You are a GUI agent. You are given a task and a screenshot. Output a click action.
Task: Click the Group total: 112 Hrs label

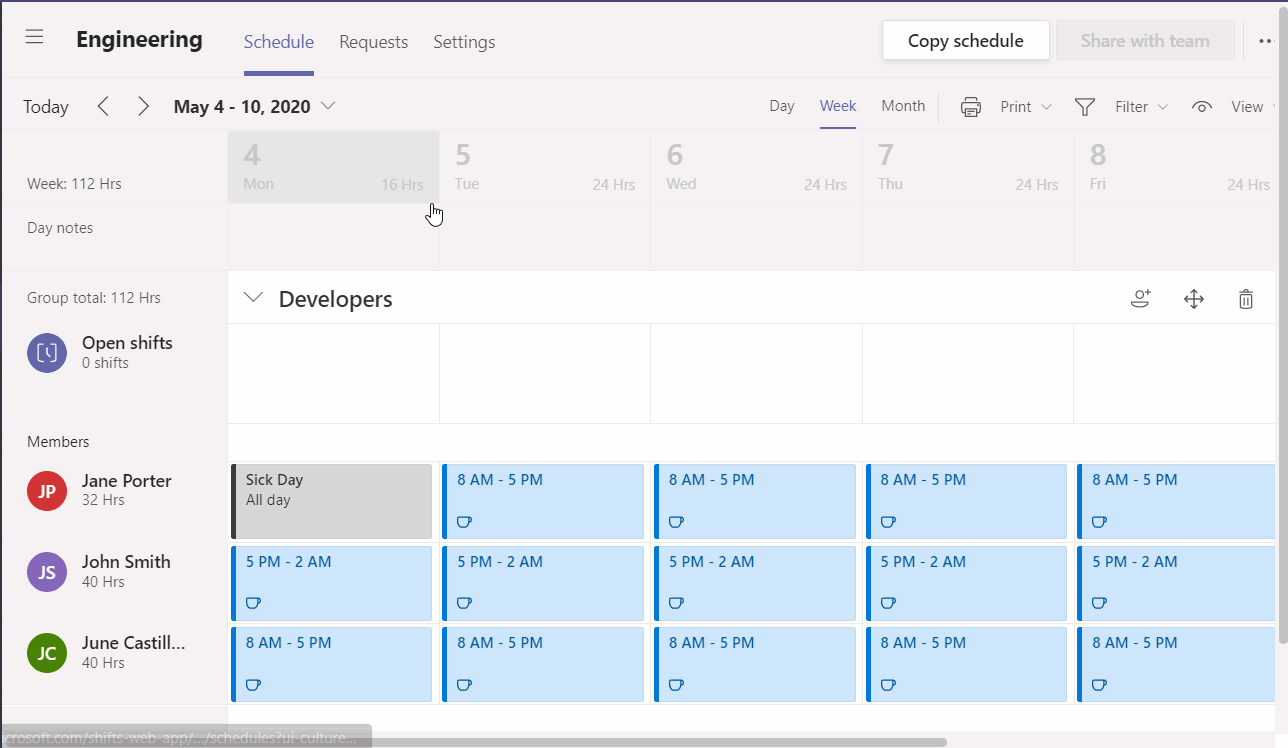point(94,298)
